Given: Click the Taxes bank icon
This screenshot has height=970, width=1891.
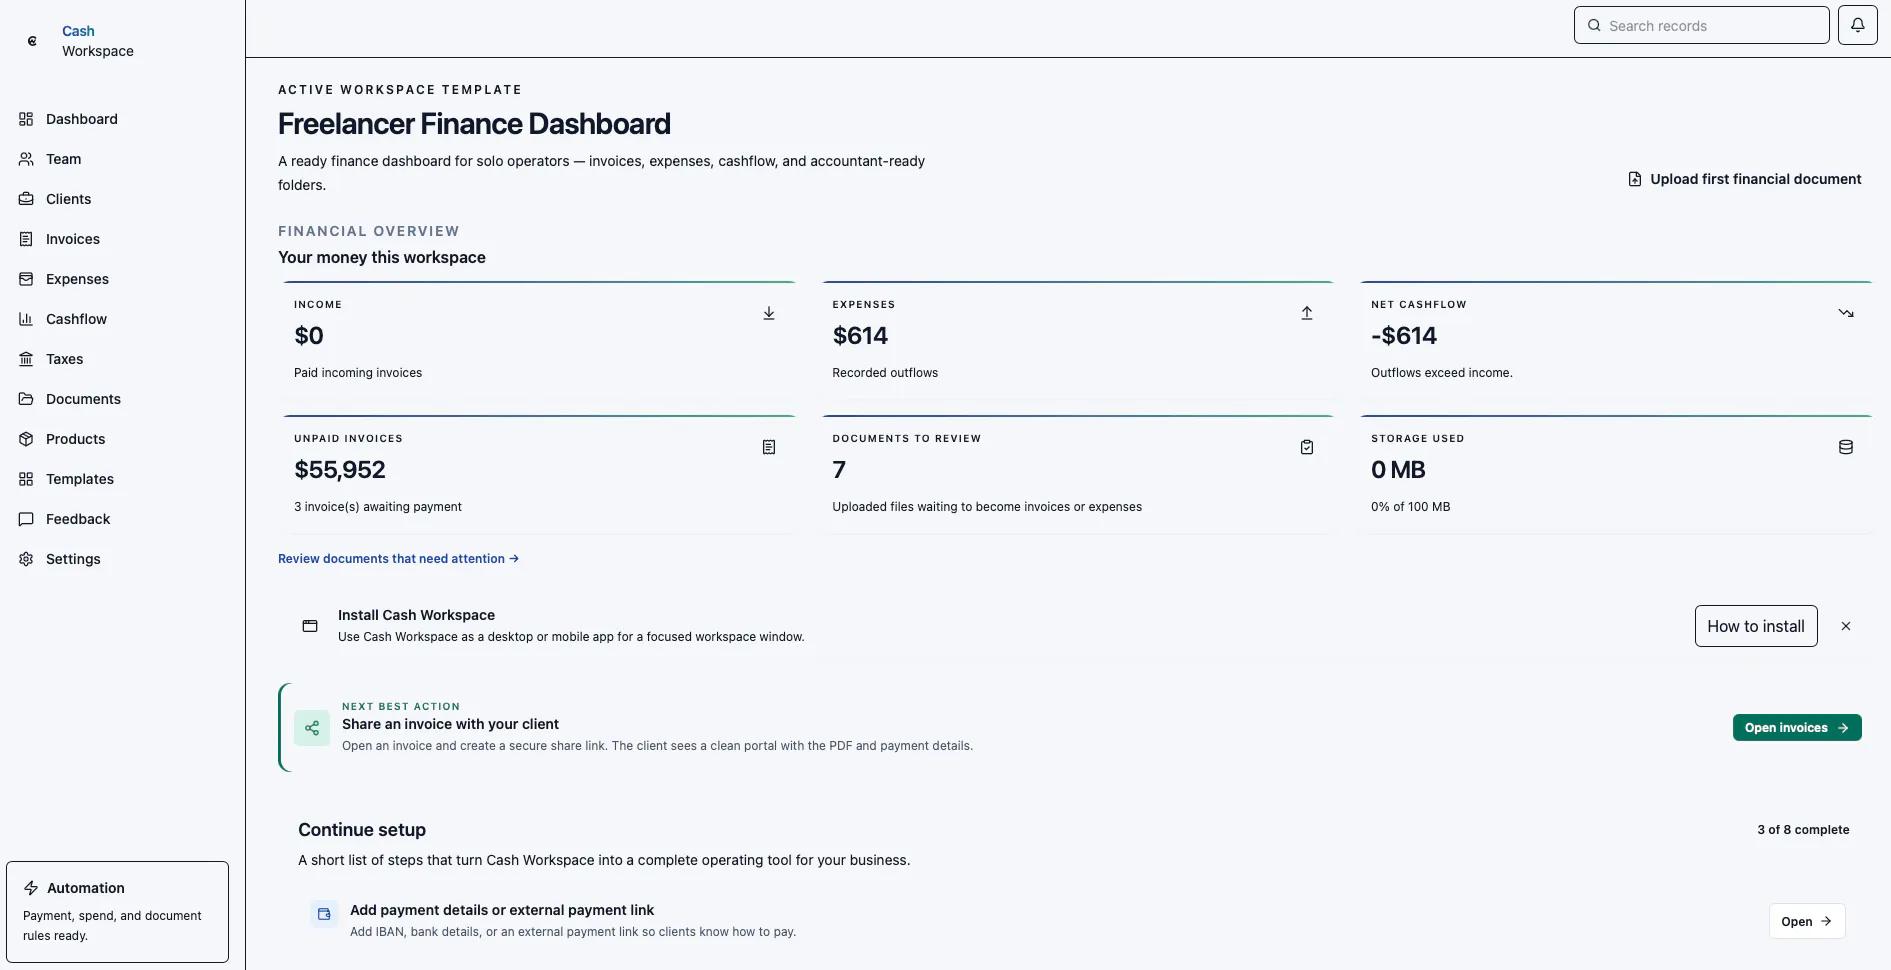Looking at the screenshot, I should (x=26, y=359).
